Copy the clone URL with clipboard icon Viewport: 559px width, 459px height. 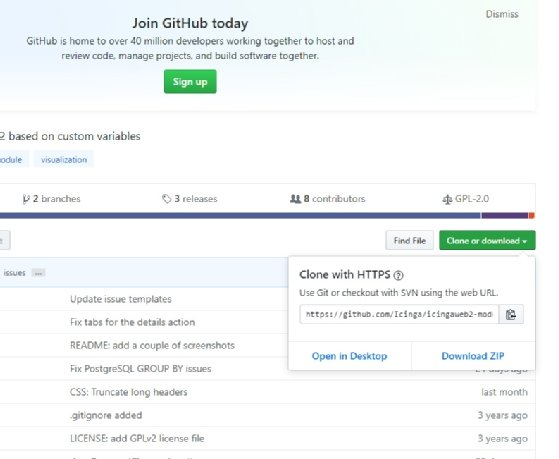(511, 314)
